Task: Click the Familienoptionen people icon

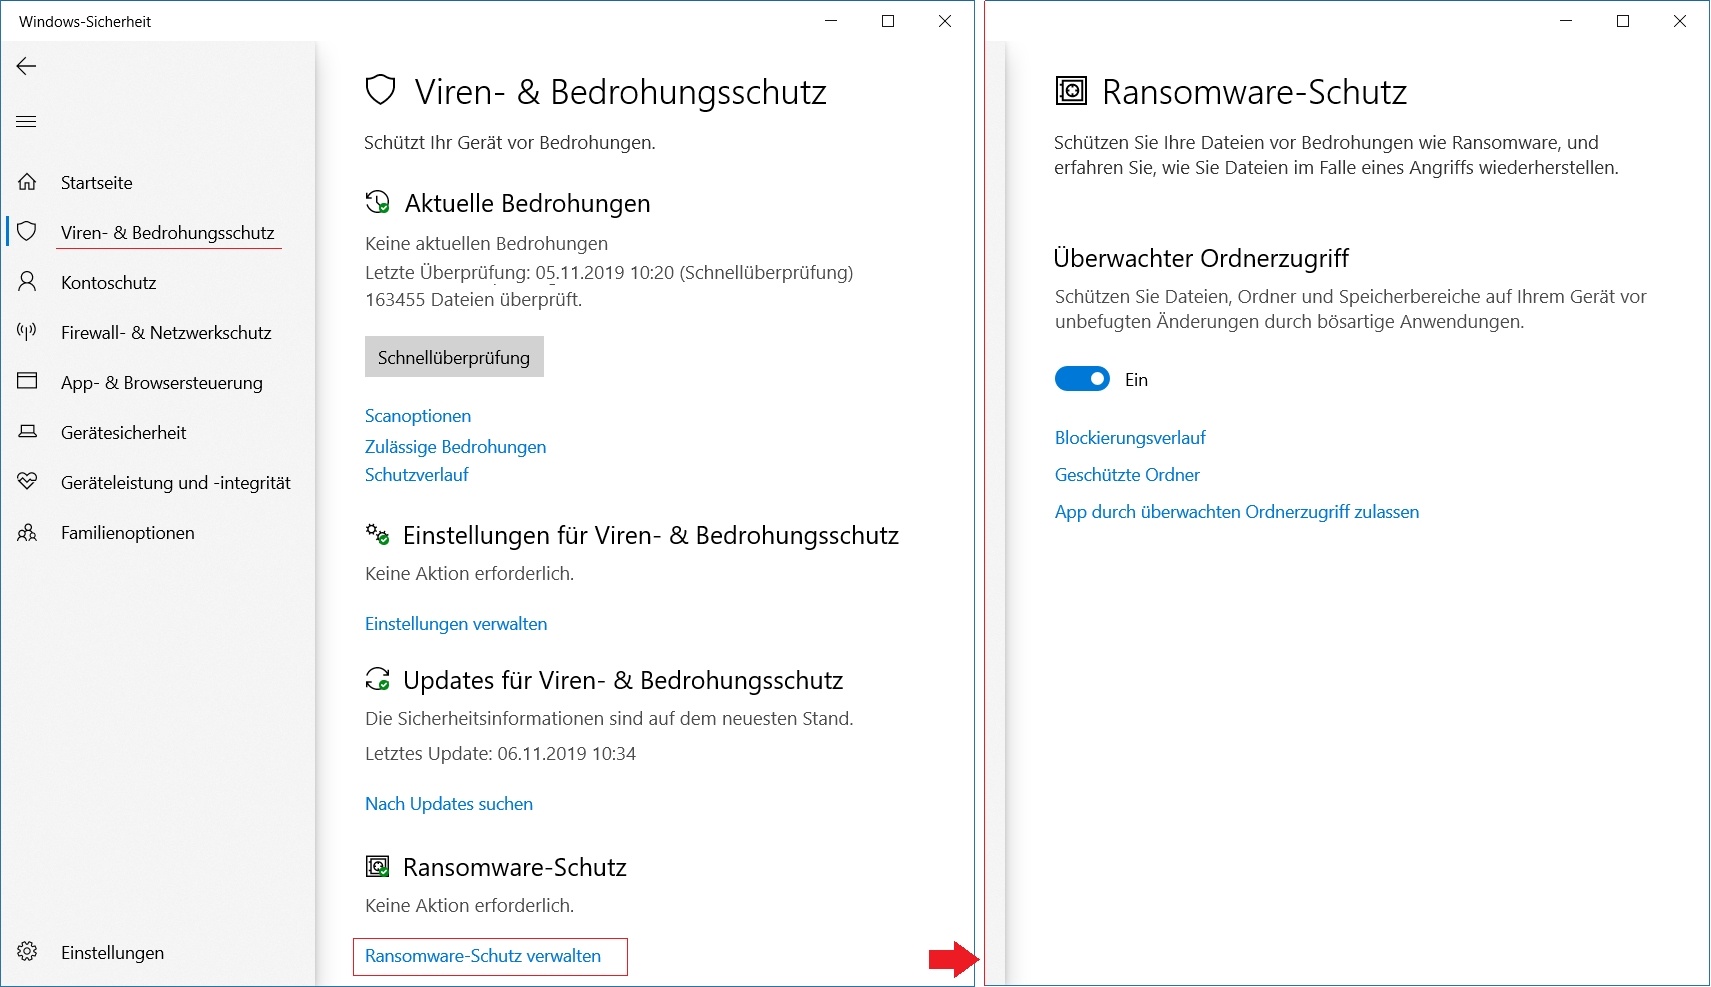Action: click(27, 532)
